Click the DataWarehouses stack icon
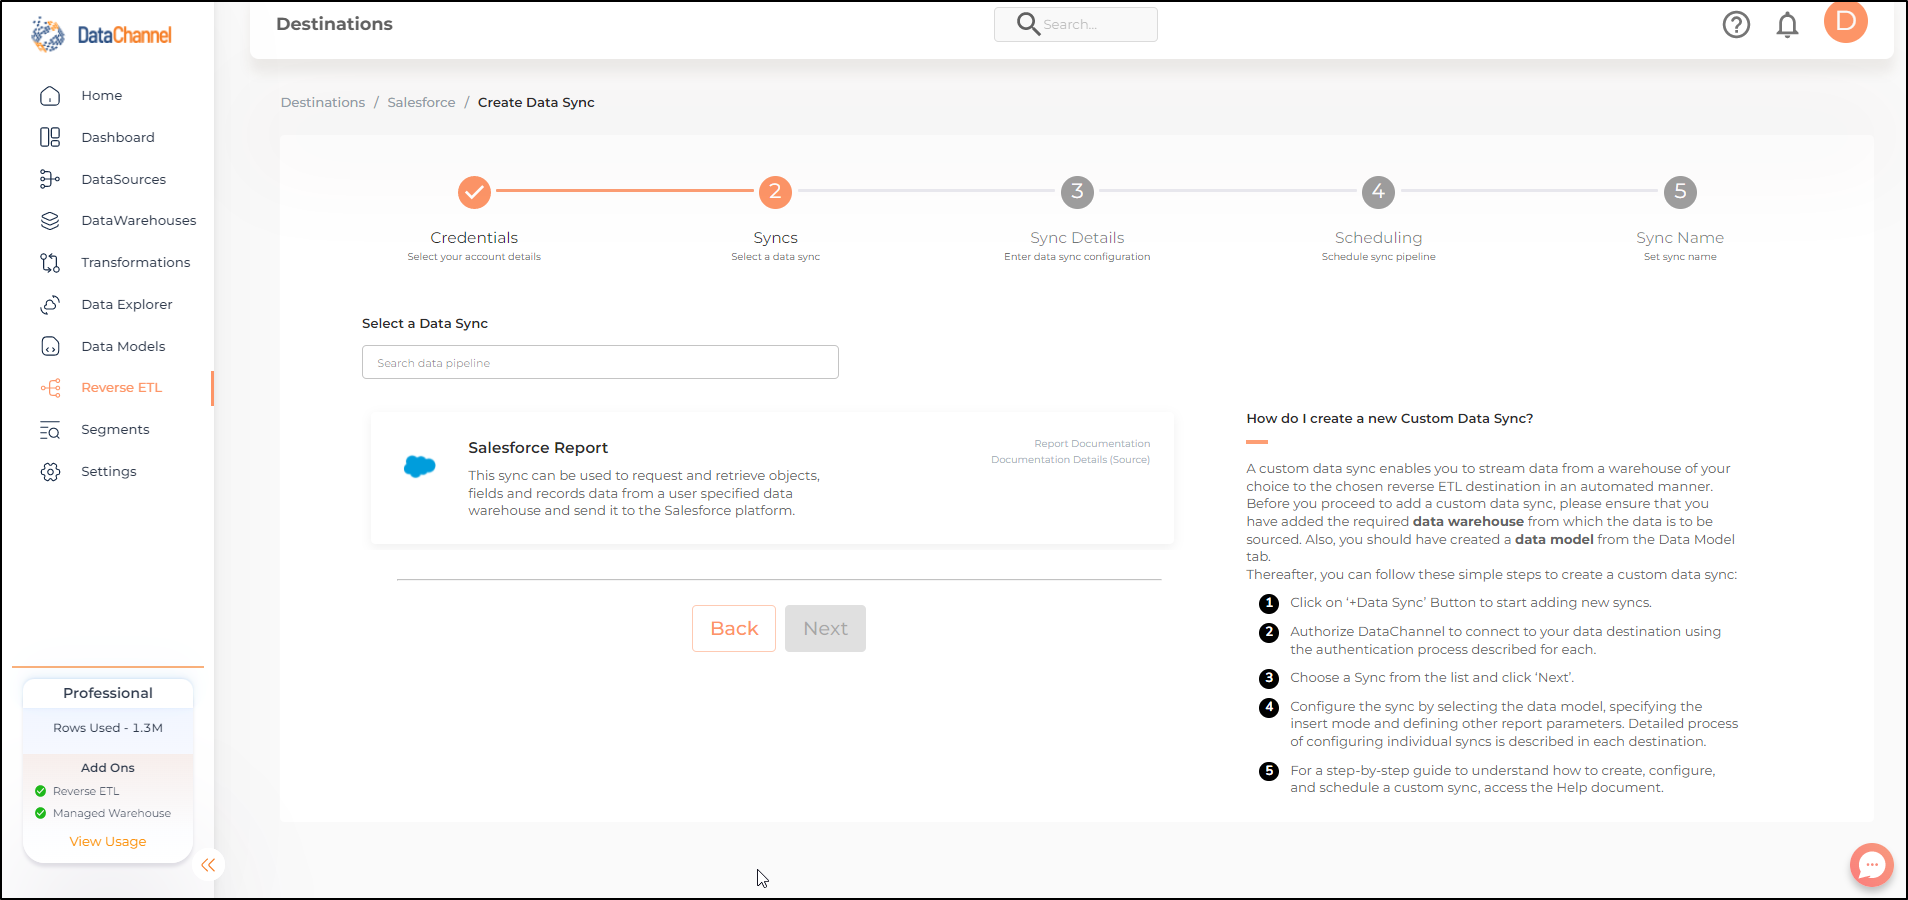 tap(50, 221)
